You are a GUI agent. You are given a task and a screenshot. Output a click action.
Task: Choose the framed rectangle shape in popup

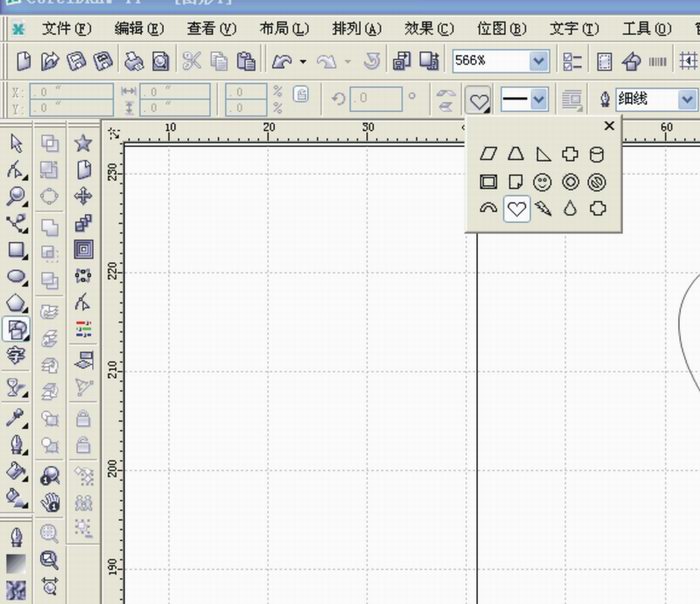(488, 182)
